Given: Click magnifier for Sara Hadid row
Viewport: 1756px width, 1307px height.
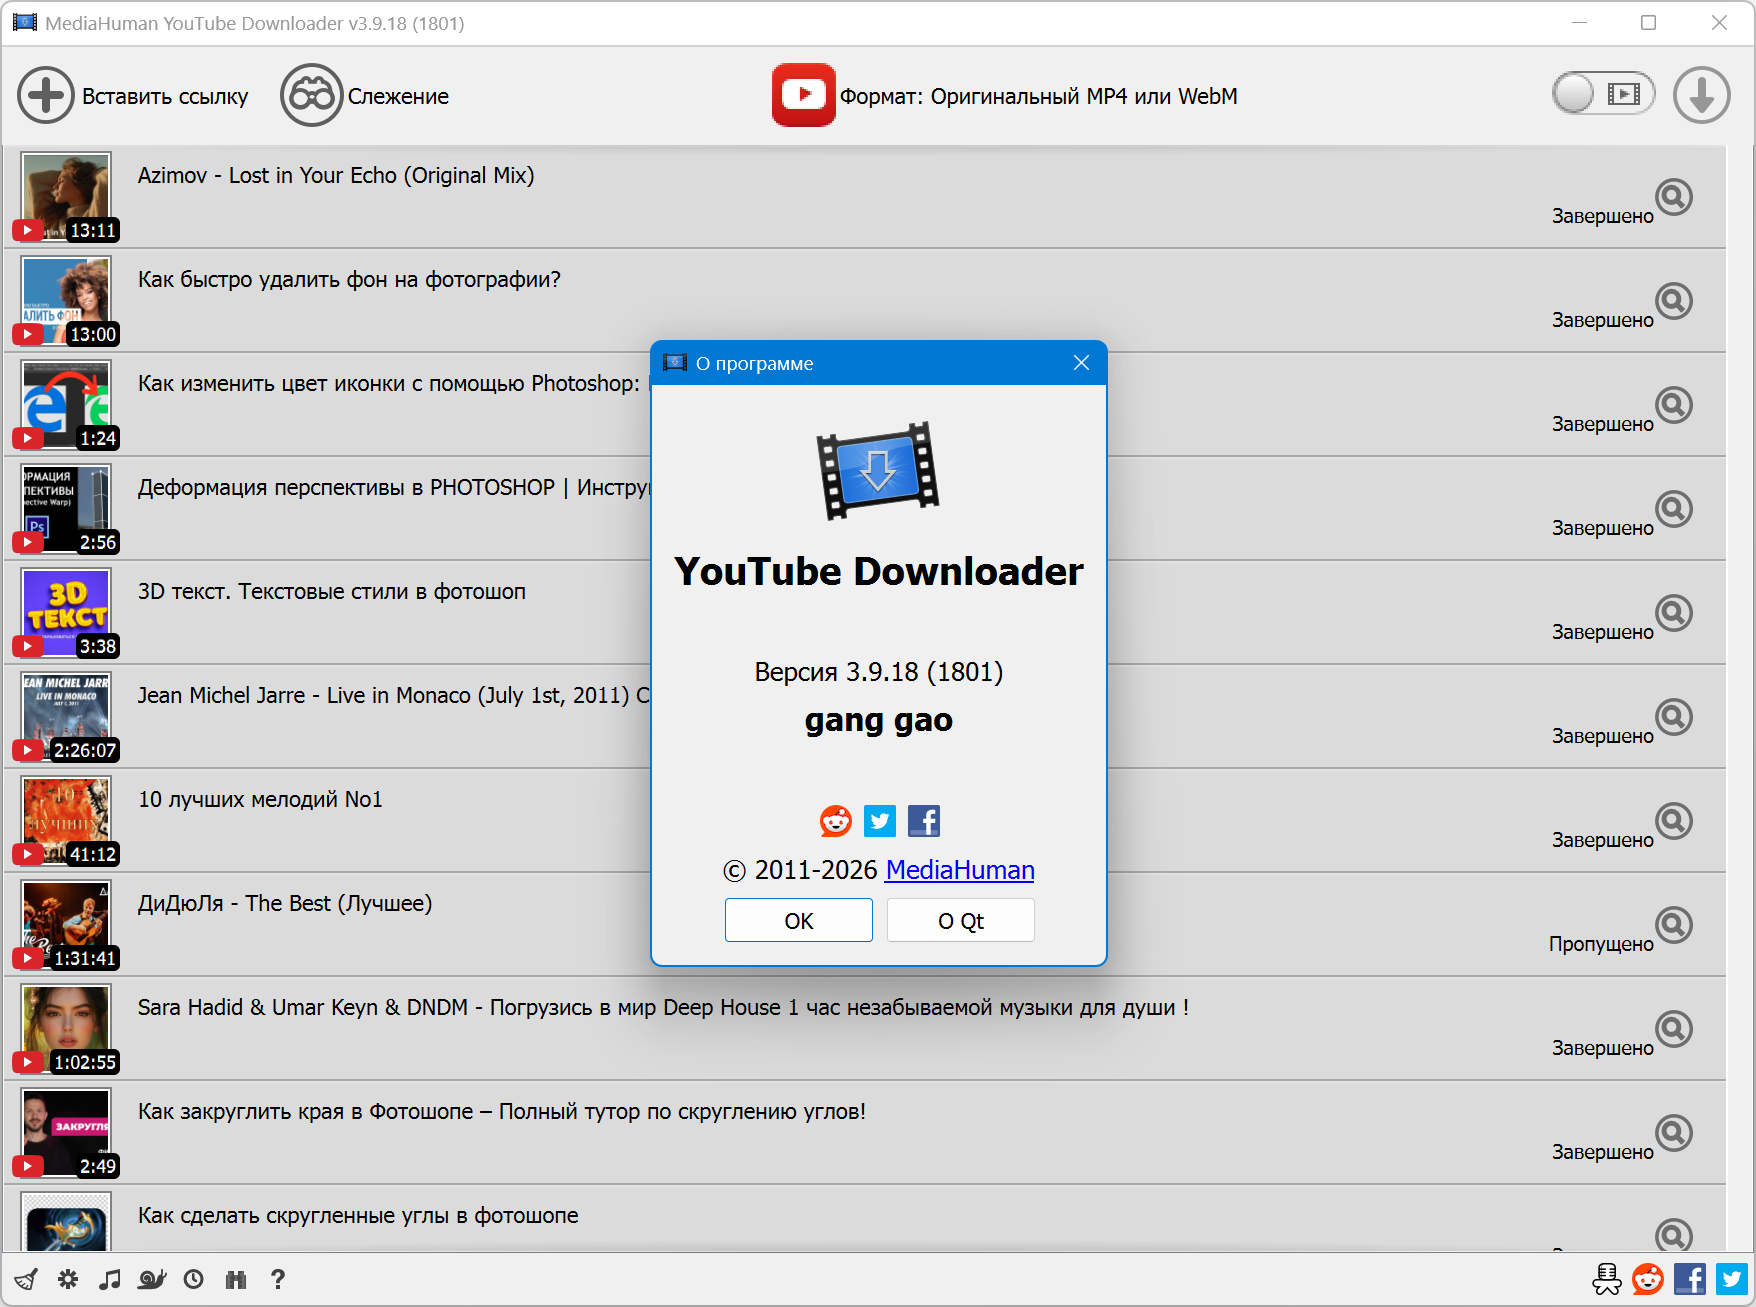Looking at the screenshot, I should [x=1673, y=1029].
